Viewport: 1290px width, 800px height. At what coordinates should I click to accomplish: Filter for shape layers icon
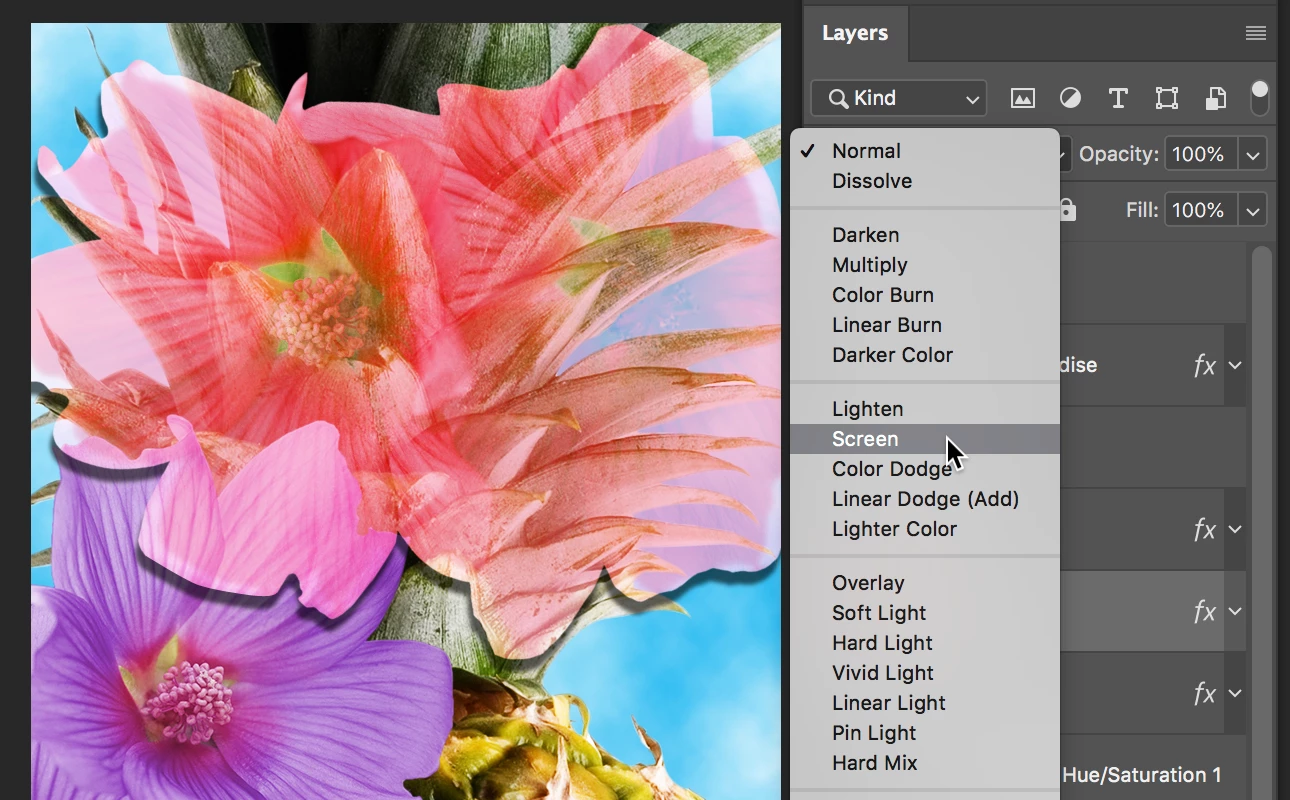point(1166,98)
